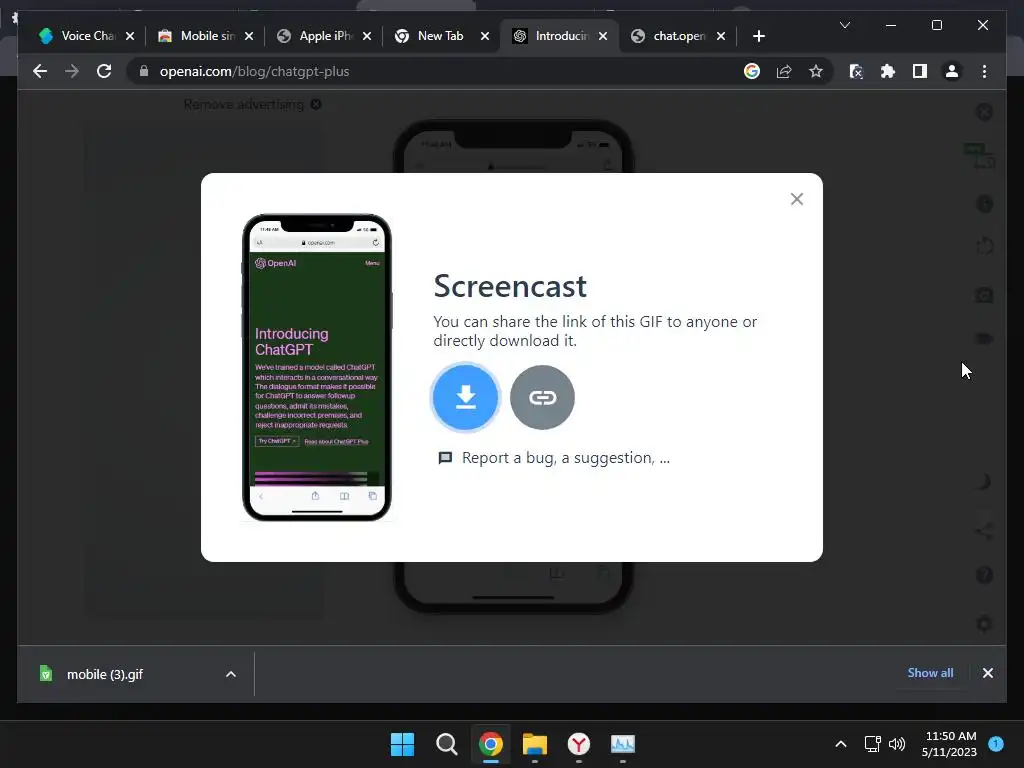
Task: Open network settings in the system tray
Action: coord(872,744)
